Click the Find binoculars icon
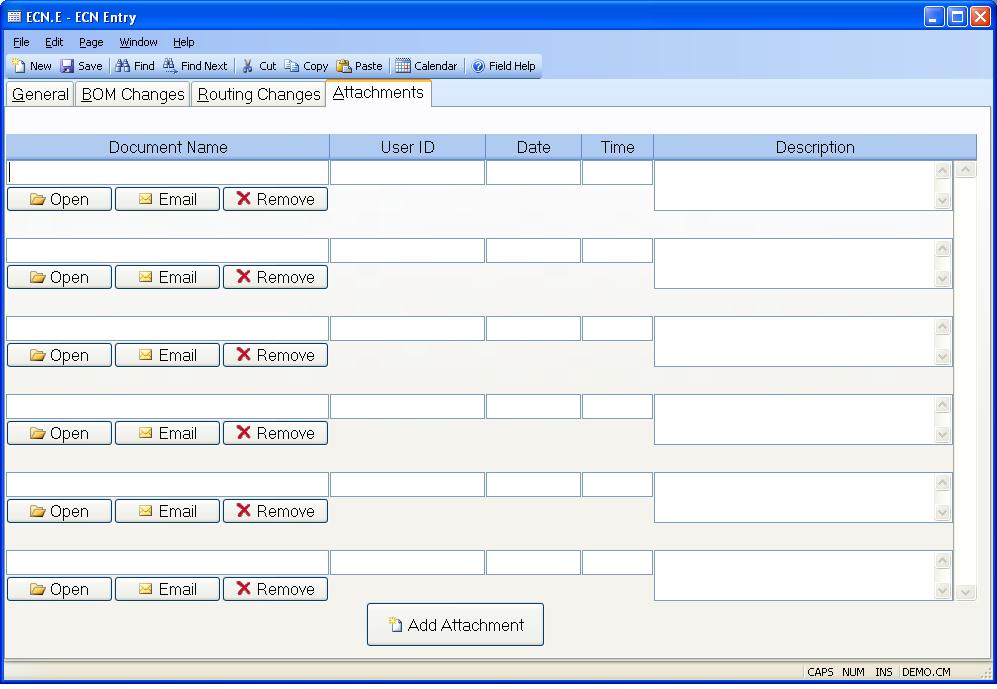997x689 pixels. [123, 66]
